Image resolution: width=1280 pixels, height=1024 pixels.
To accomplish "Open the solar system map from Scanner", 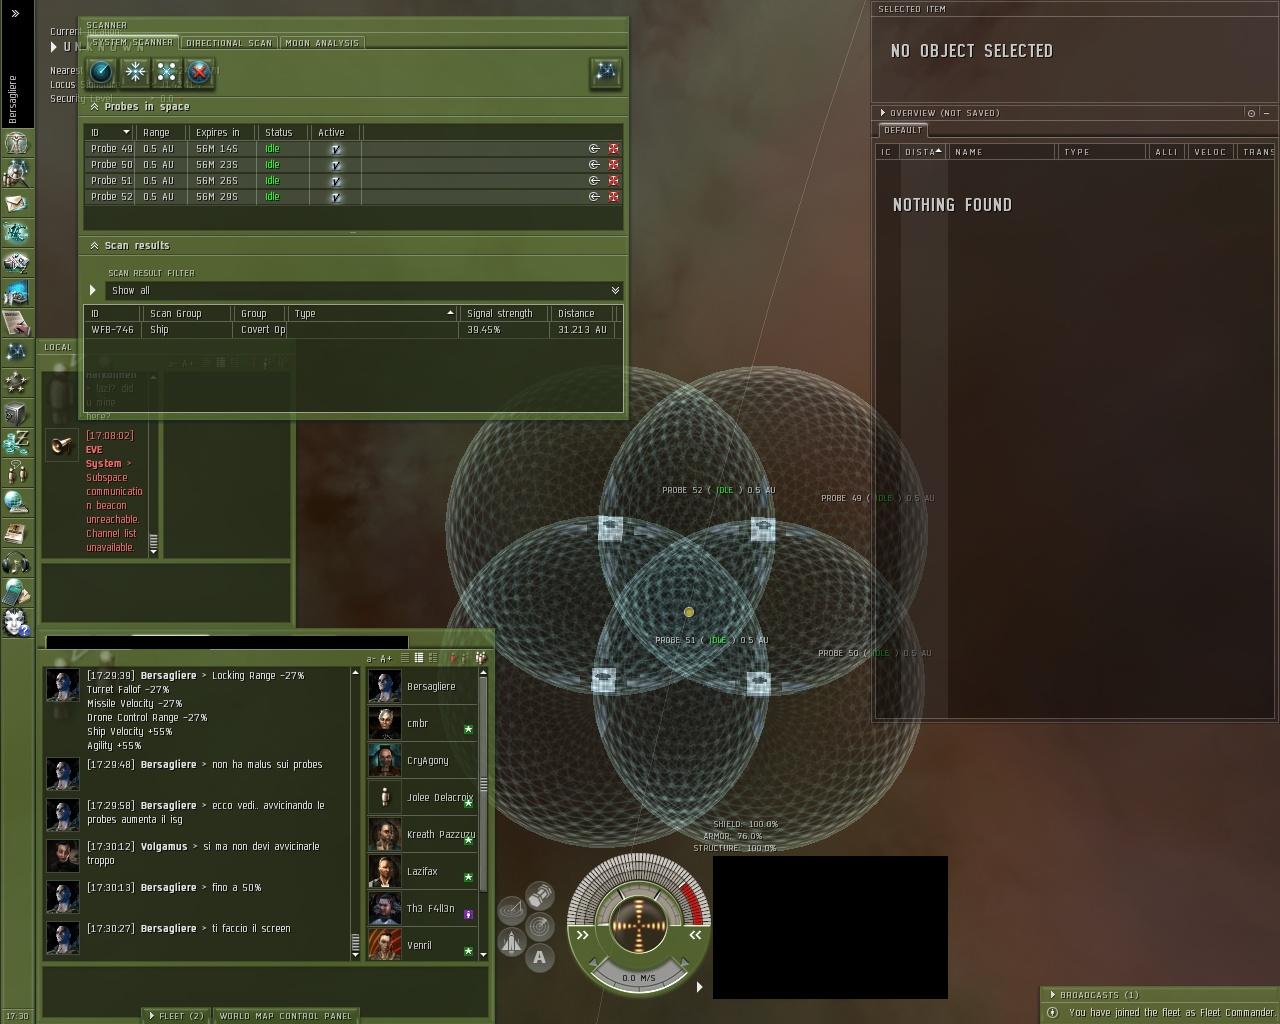I will tap(605, 72).
